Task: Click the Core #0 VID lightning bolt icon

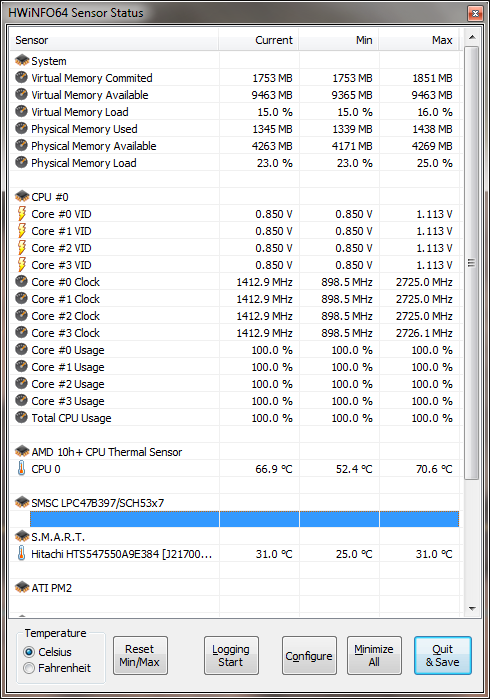Action: (21, 214)
